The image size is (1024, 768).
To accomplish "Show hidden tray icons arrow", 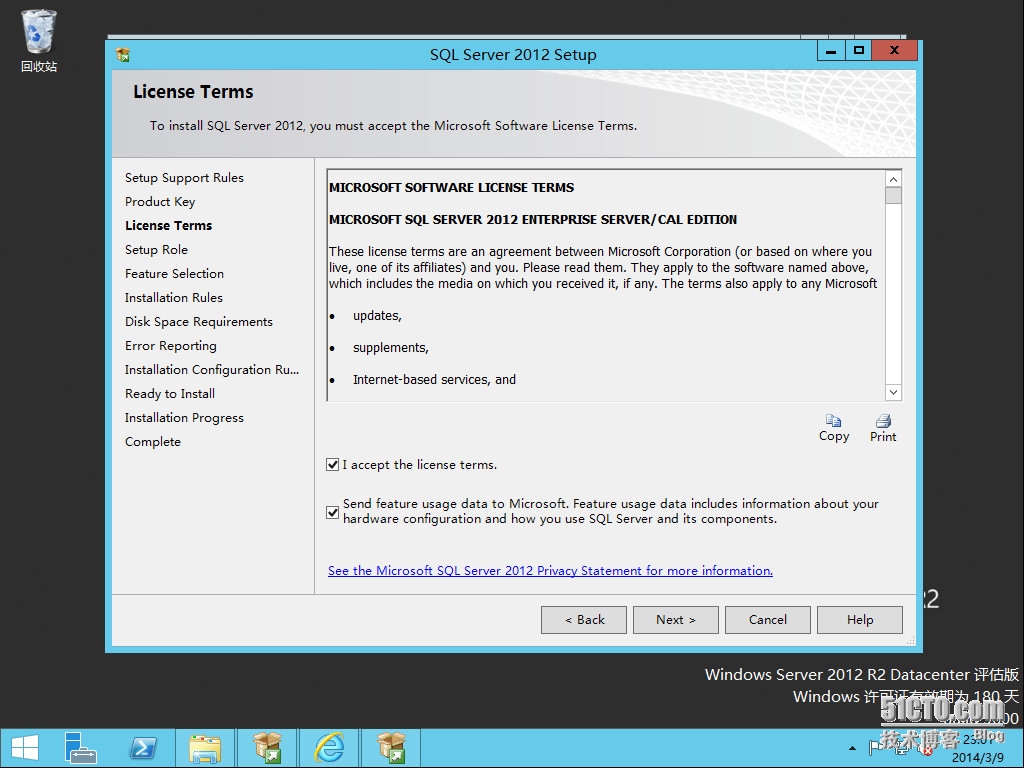I will click(x=852, y=748).
